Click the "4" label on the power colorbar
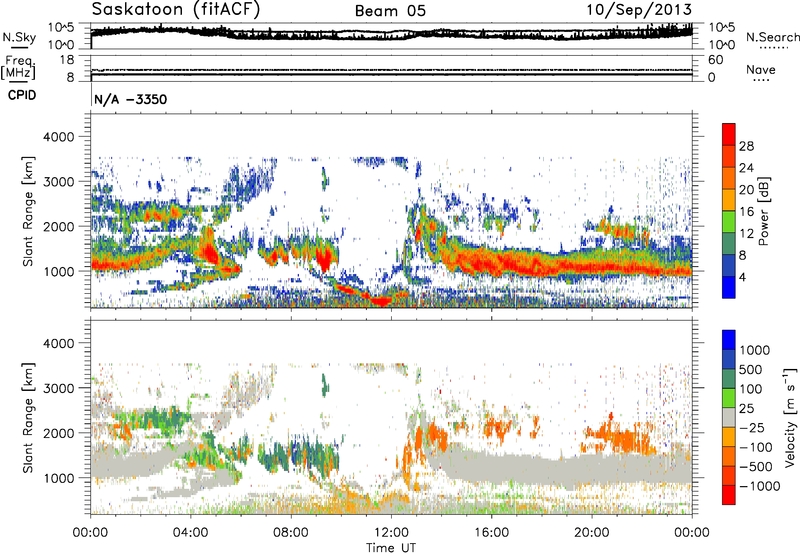 742,277
